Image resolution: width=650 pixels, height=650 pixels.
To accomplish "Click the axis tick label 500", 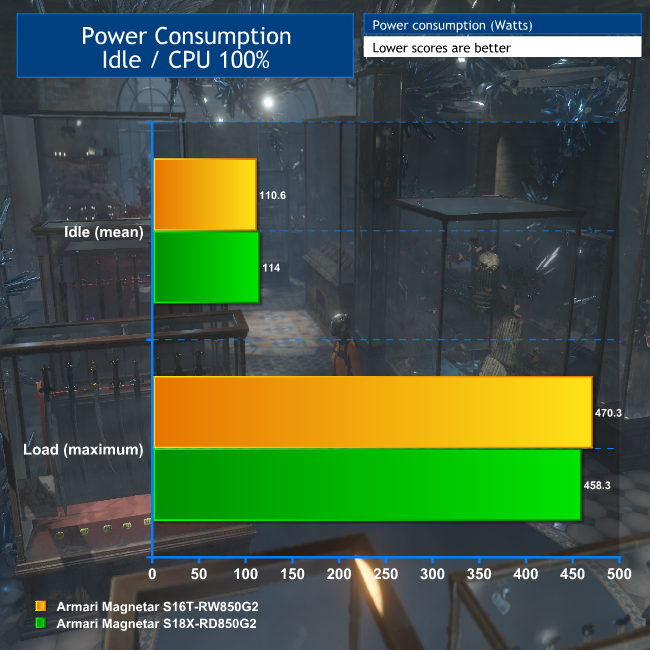I will point(619,574).
